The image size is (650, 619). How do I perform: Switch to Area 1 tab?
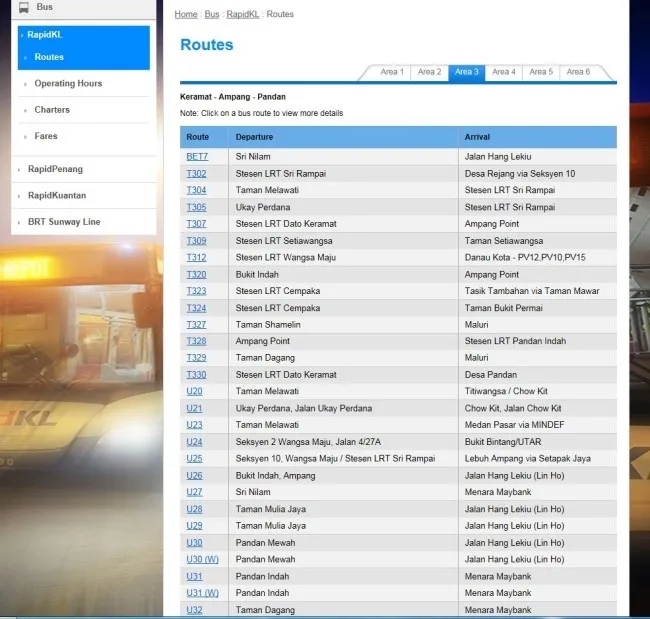coord(392,72)
